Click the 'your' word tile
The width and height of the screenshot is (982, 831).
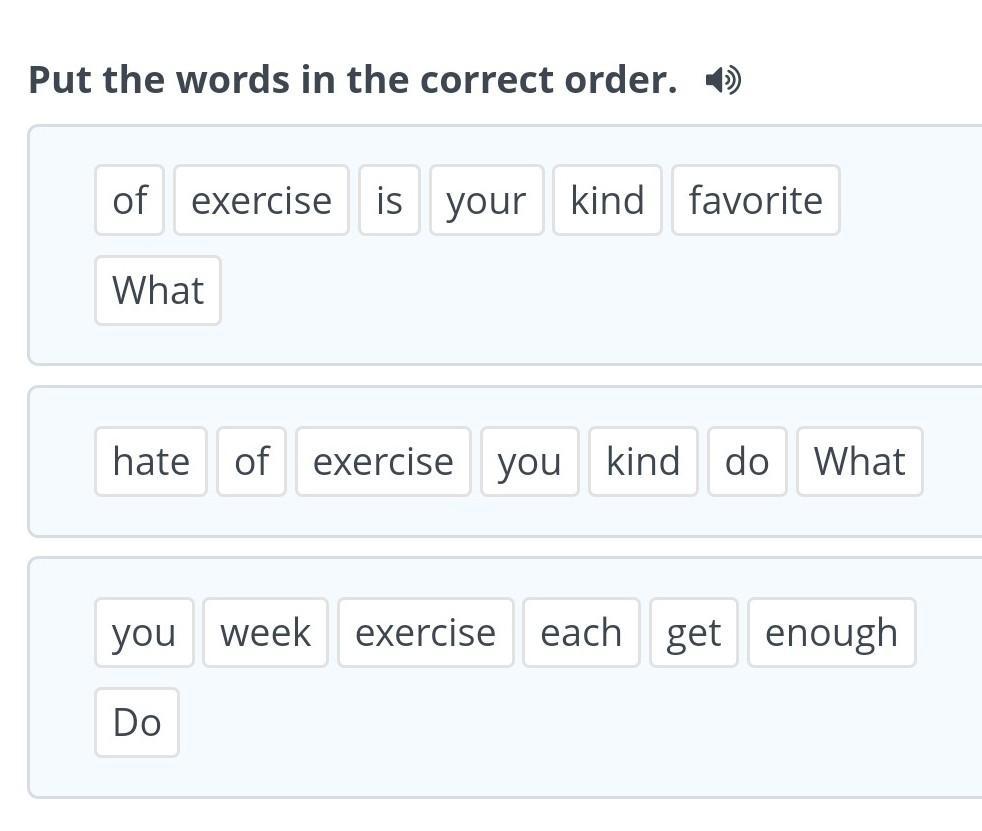pos(486,201)
